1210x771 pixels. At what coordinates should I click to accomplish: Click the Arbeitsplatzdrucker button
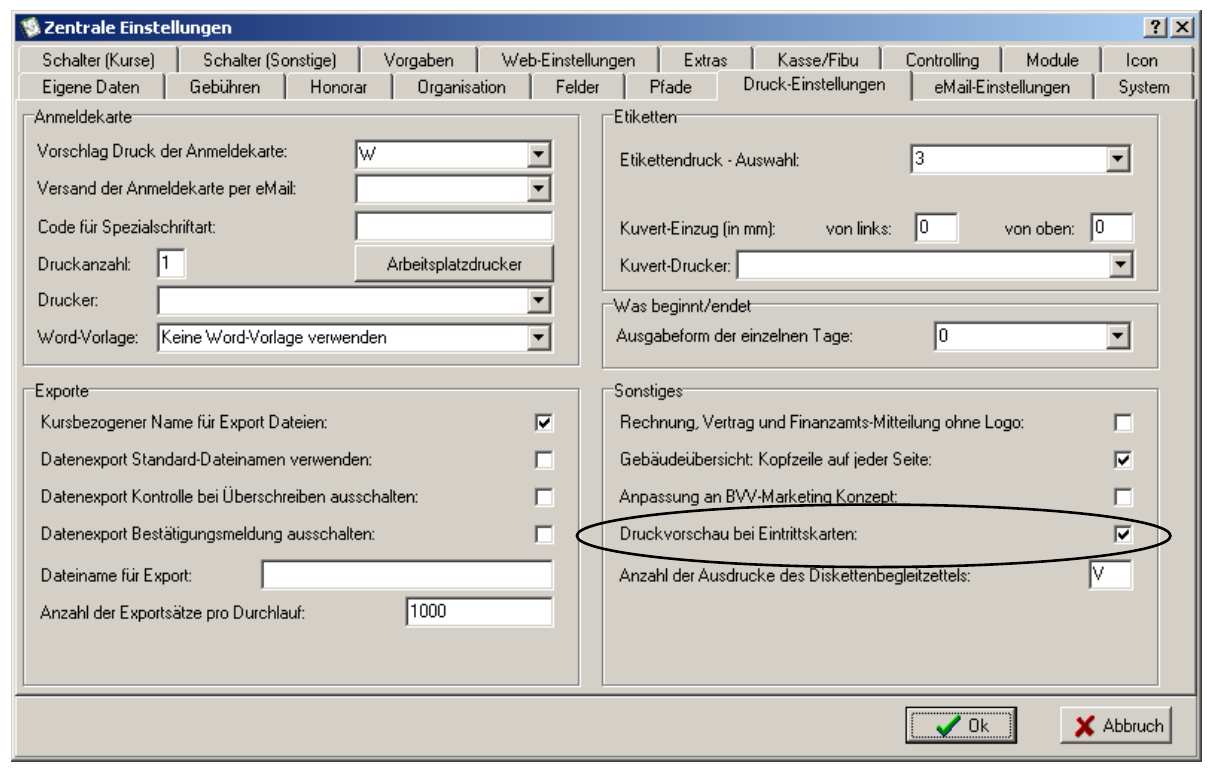tap(454, 264)
